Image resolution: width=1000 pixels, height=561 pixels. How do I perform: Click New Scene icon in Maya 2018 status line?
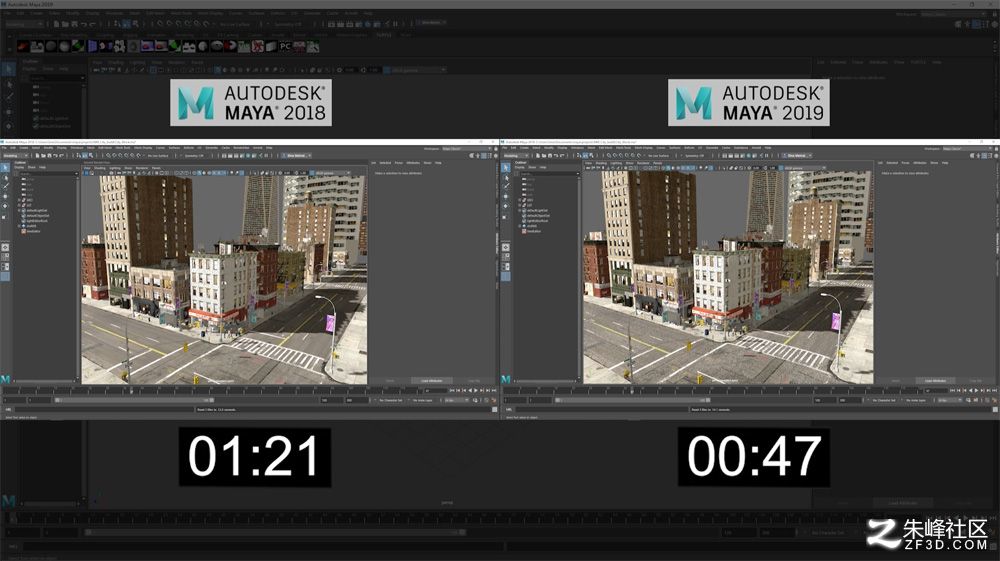tap(37, 156)
